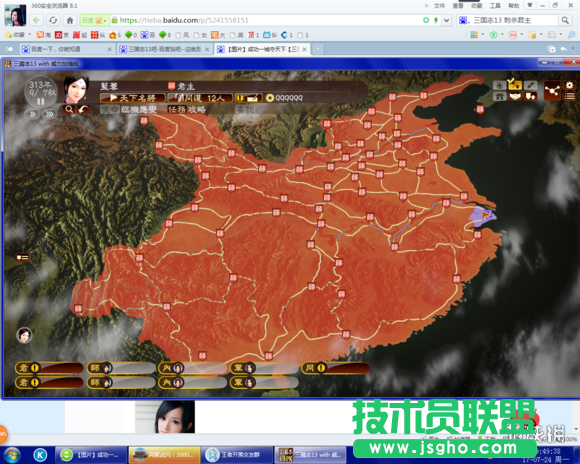The width and height of the screenshot is (580, 464).
Task: Expand the address bar history chevron
Action: [x=446, y=20]
